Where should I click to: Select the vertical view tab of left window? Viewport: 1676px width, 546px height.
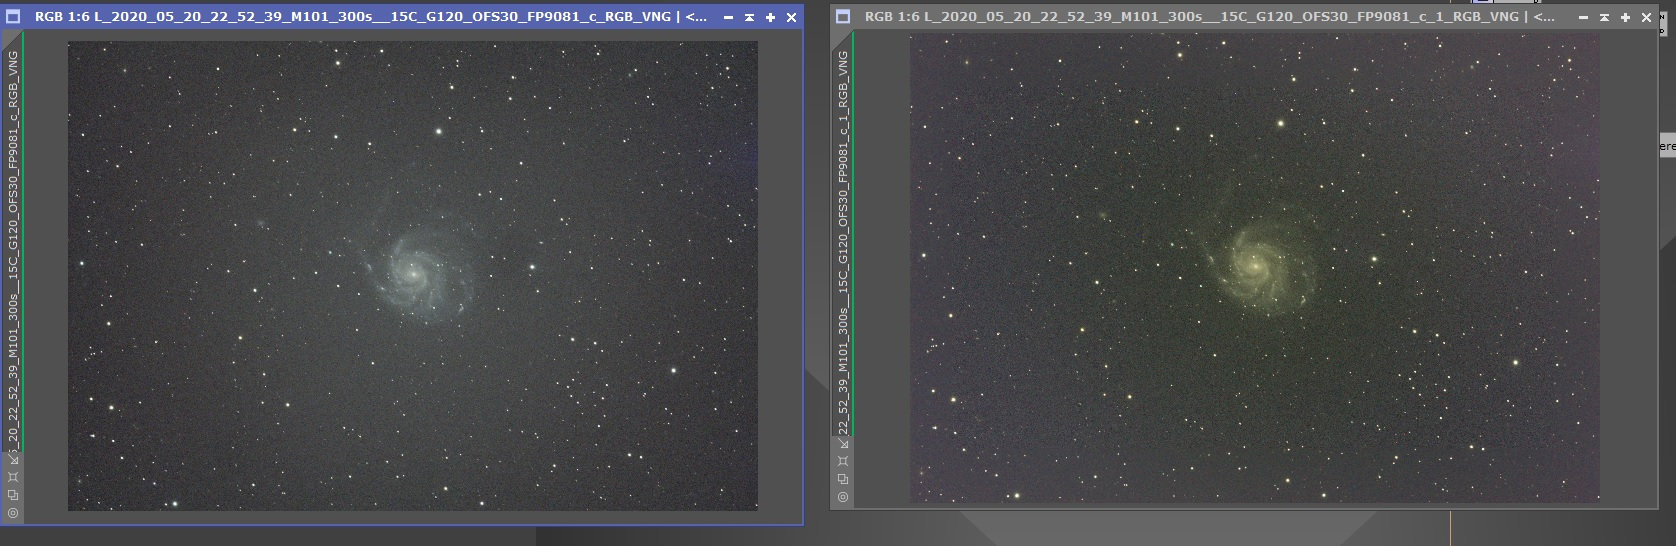13,242
